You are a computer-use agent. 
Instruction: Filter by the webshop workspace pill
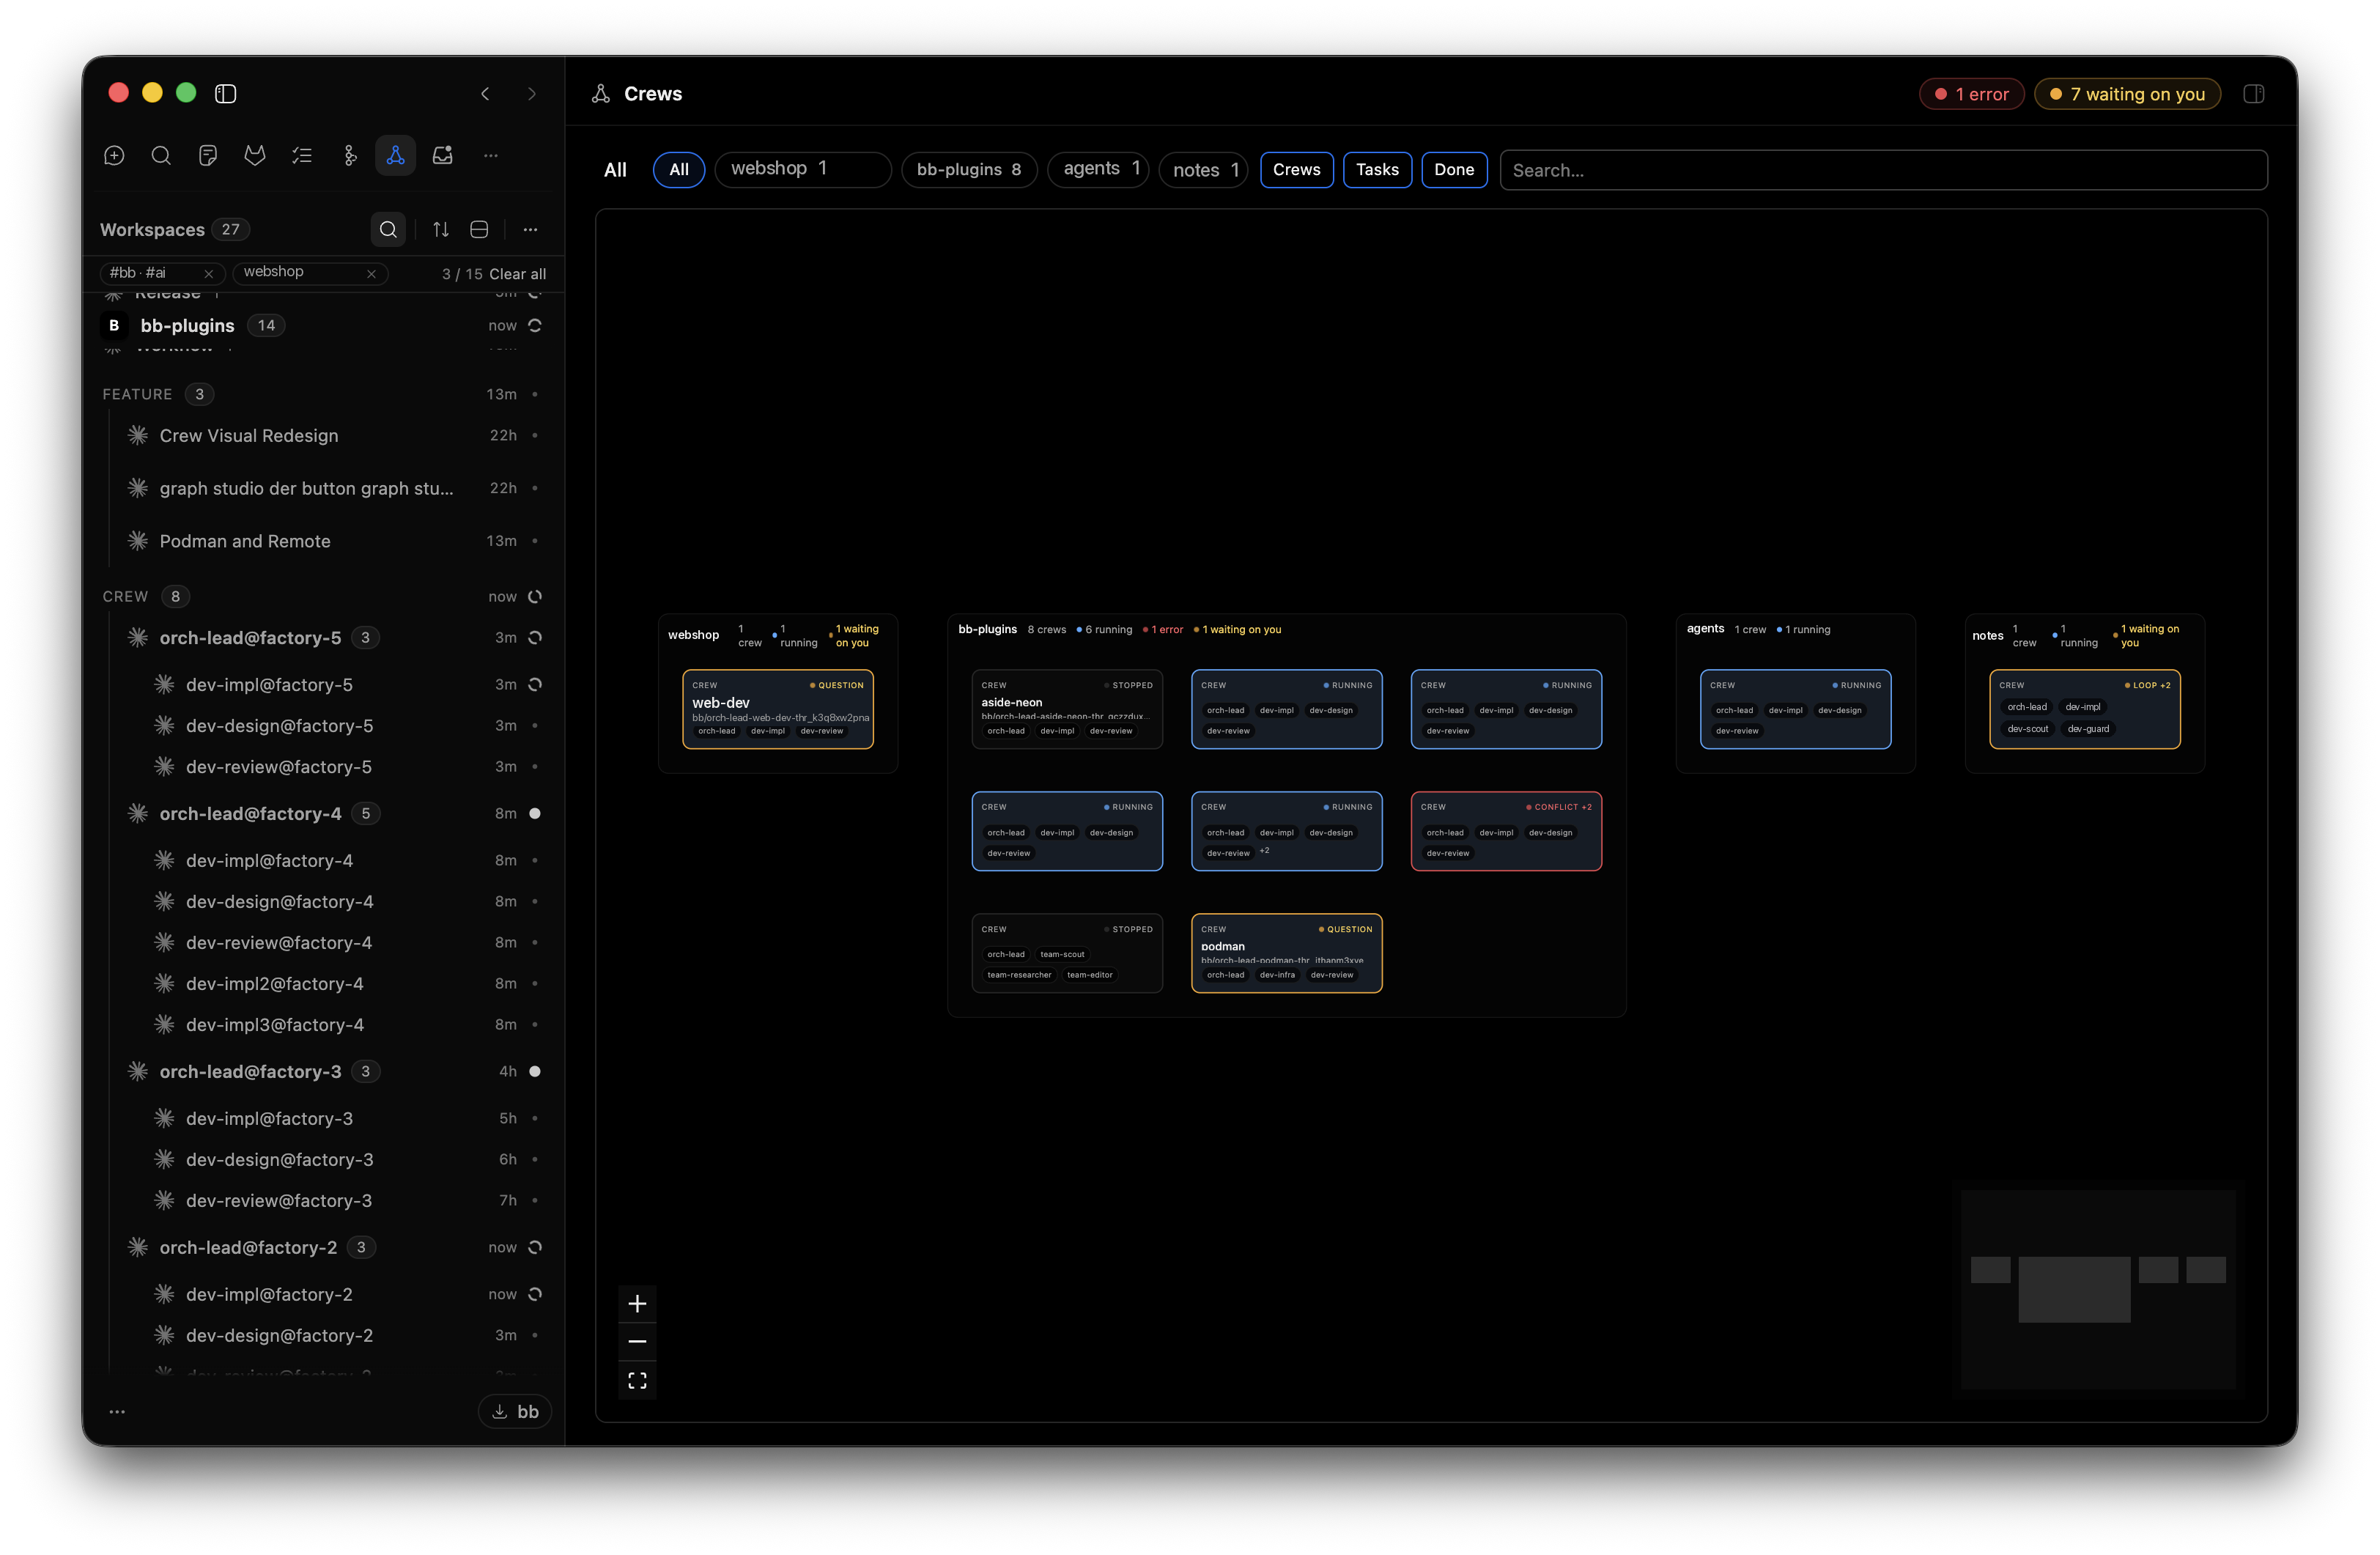click(803, 169)
